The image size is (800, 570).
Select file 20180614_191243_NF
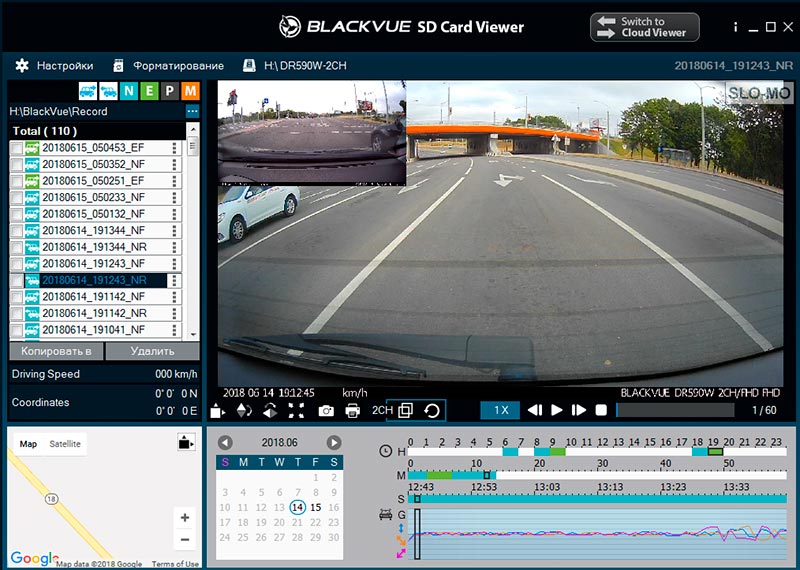click(93, 263)
